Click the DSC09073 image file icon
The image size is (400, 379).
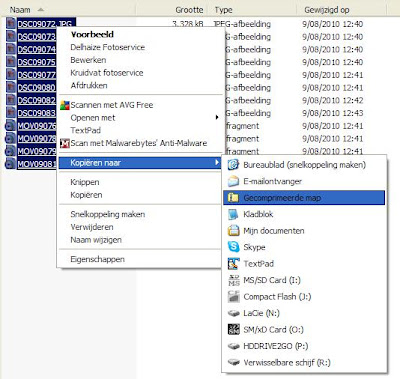11,36
